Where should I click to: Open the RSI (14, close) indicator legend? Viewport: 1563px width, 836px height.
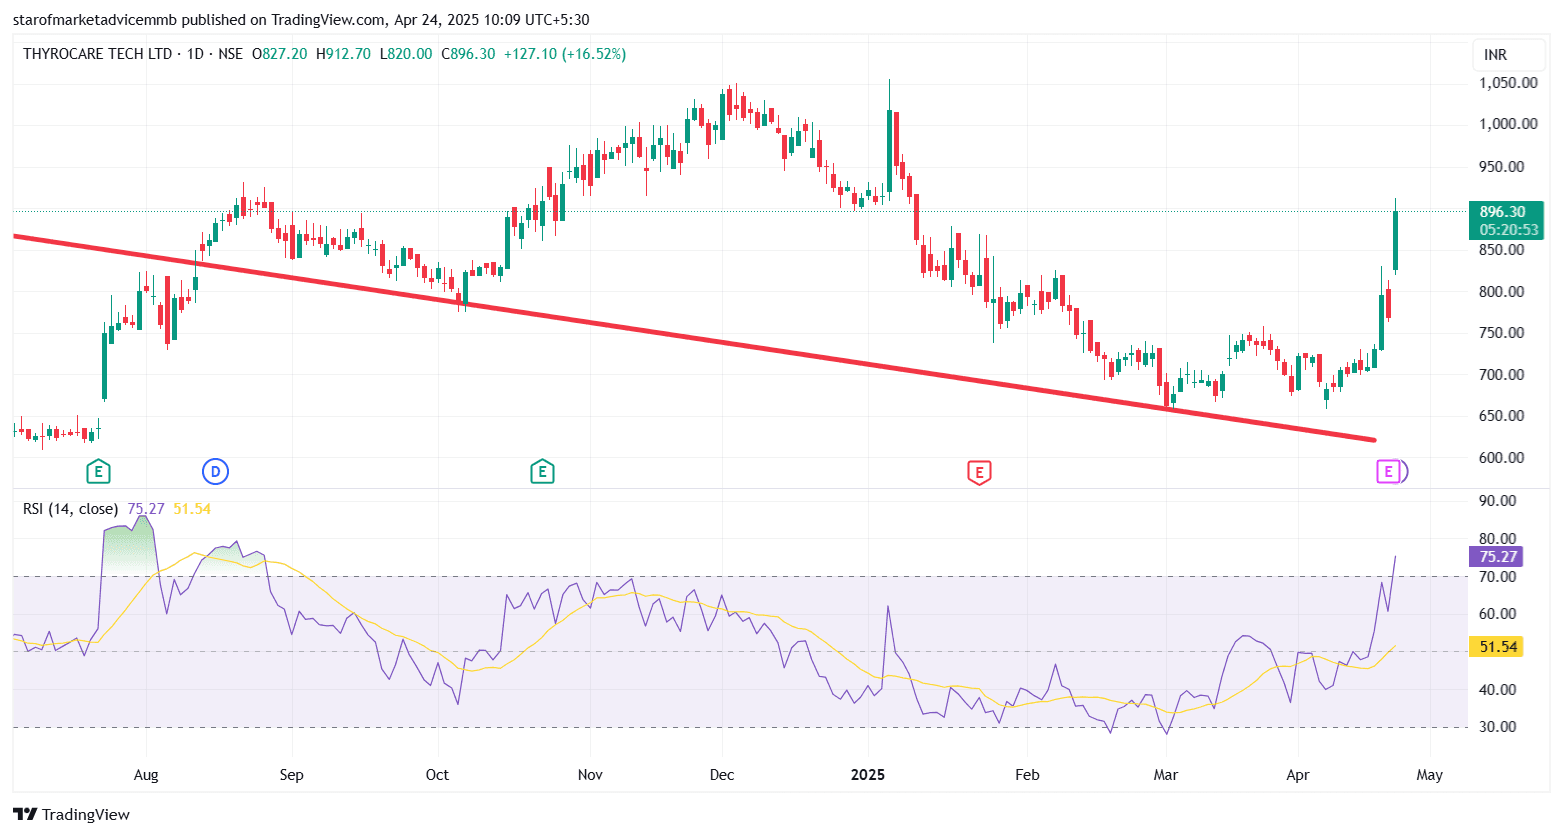(x=70, y=509)
